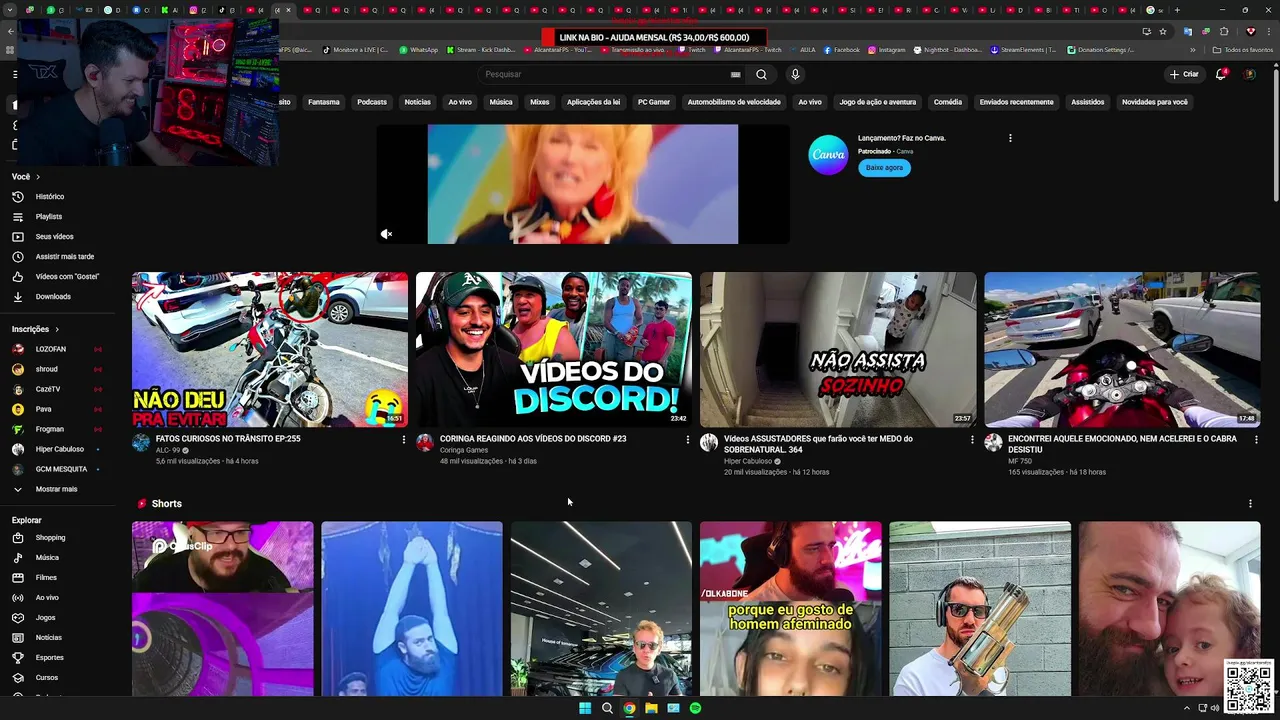The height and width of the screenshot is (720, 1280).
Task: Click the Notícias icon in Explorar
Action: coord(17,637)
